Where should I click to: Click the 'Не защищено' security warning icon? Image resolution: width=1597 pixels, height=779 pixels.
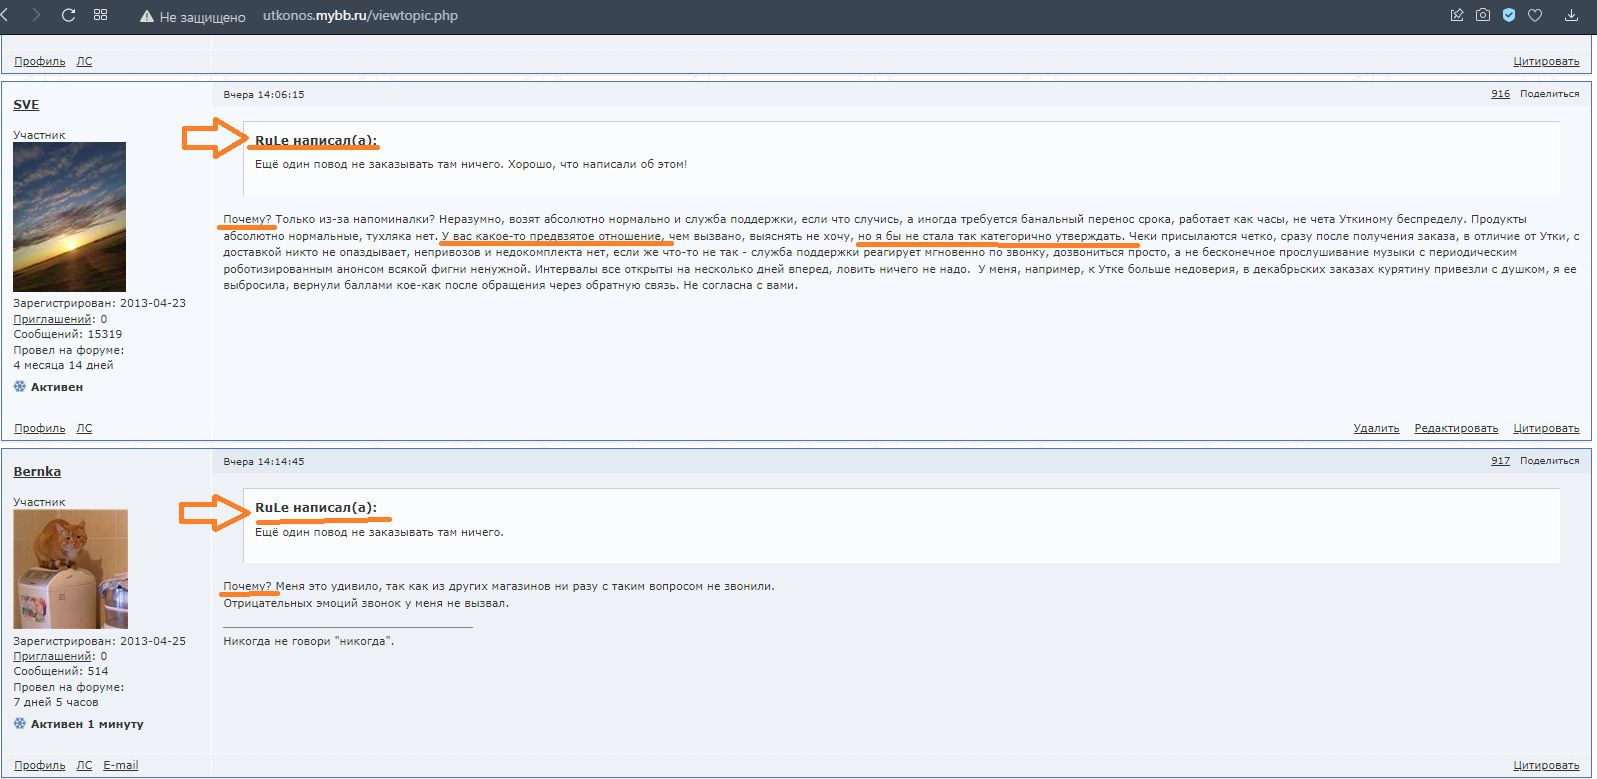coord(147,16)
